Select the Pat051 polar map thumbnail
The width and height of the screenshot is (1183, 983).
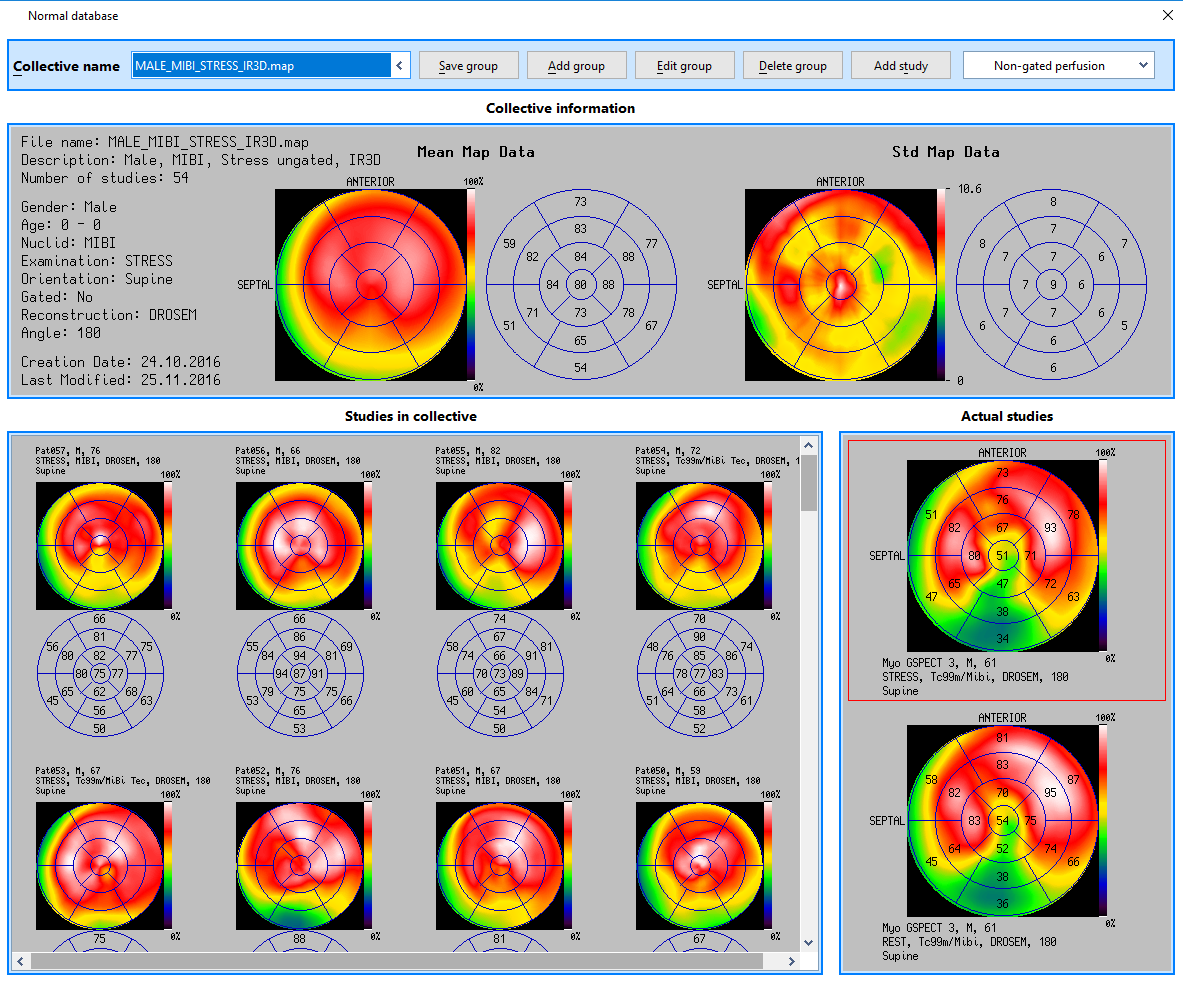coord(499,865)
